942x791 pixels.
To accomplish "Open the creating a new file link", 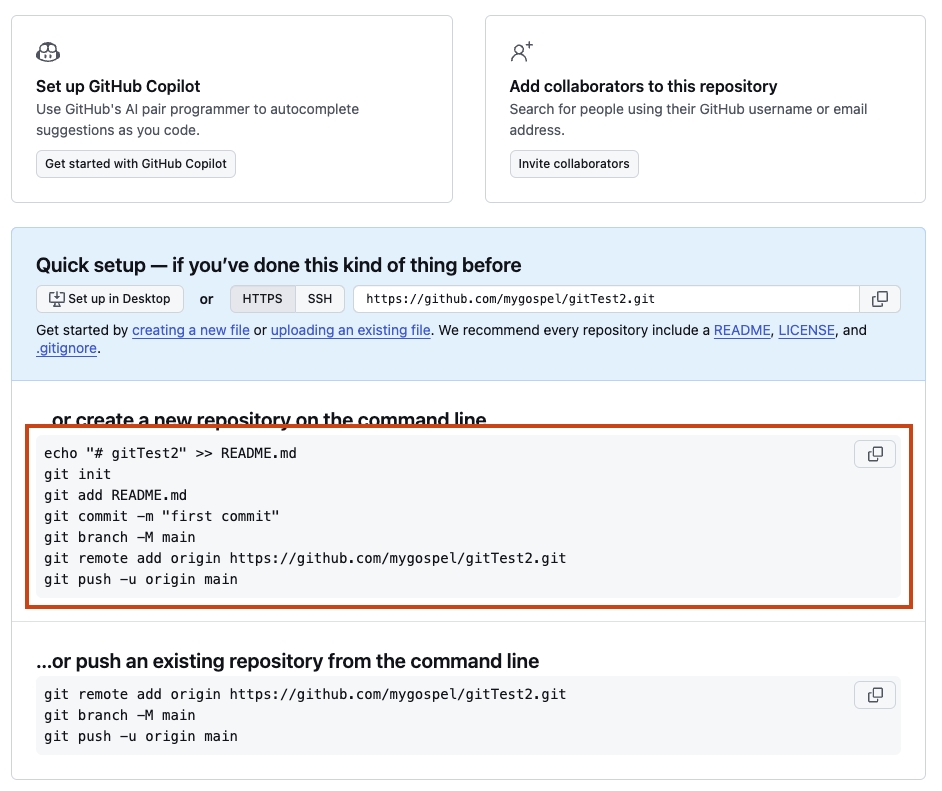I will [191, 330].
